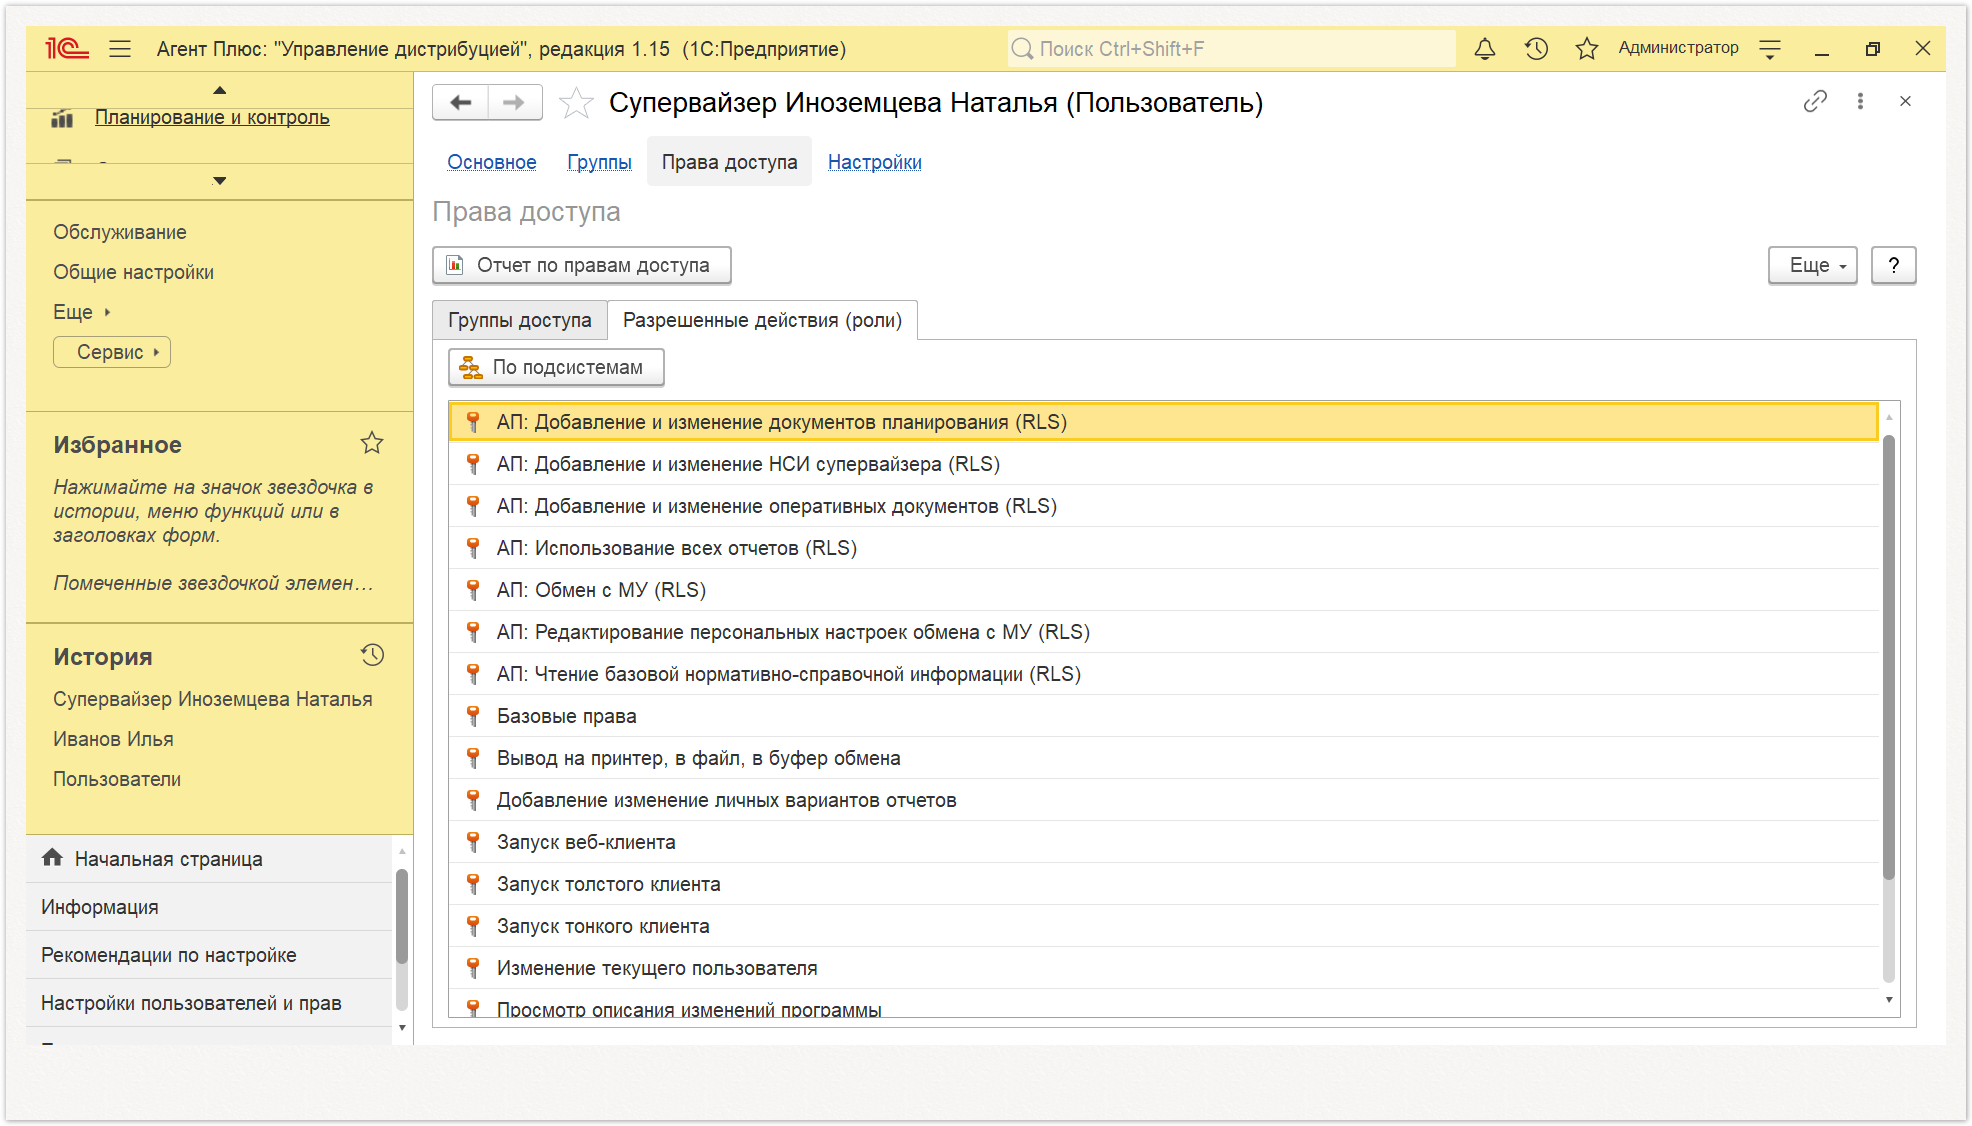Go forward with the right arrow
The image size is (1972, 1126).
point(515,102)
